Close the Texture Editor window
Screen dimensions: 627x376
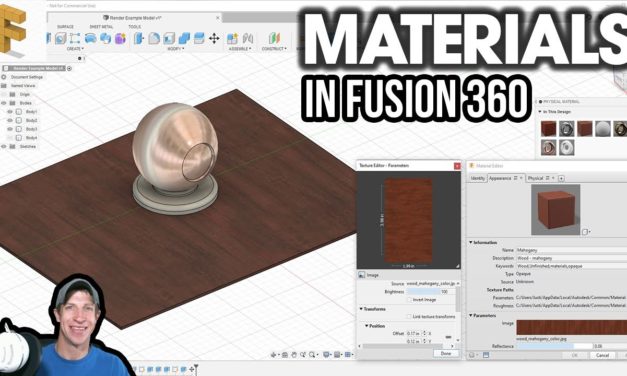click(x=457, y=166)
